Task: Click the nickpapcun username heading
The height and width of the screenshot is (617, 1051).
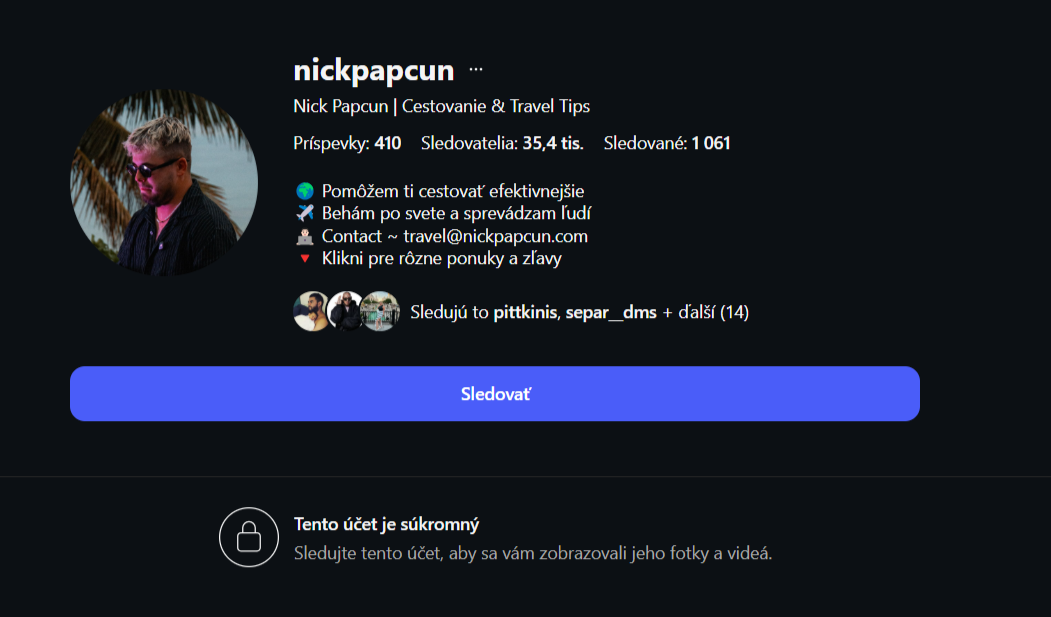Action: (x=374, y=70)
